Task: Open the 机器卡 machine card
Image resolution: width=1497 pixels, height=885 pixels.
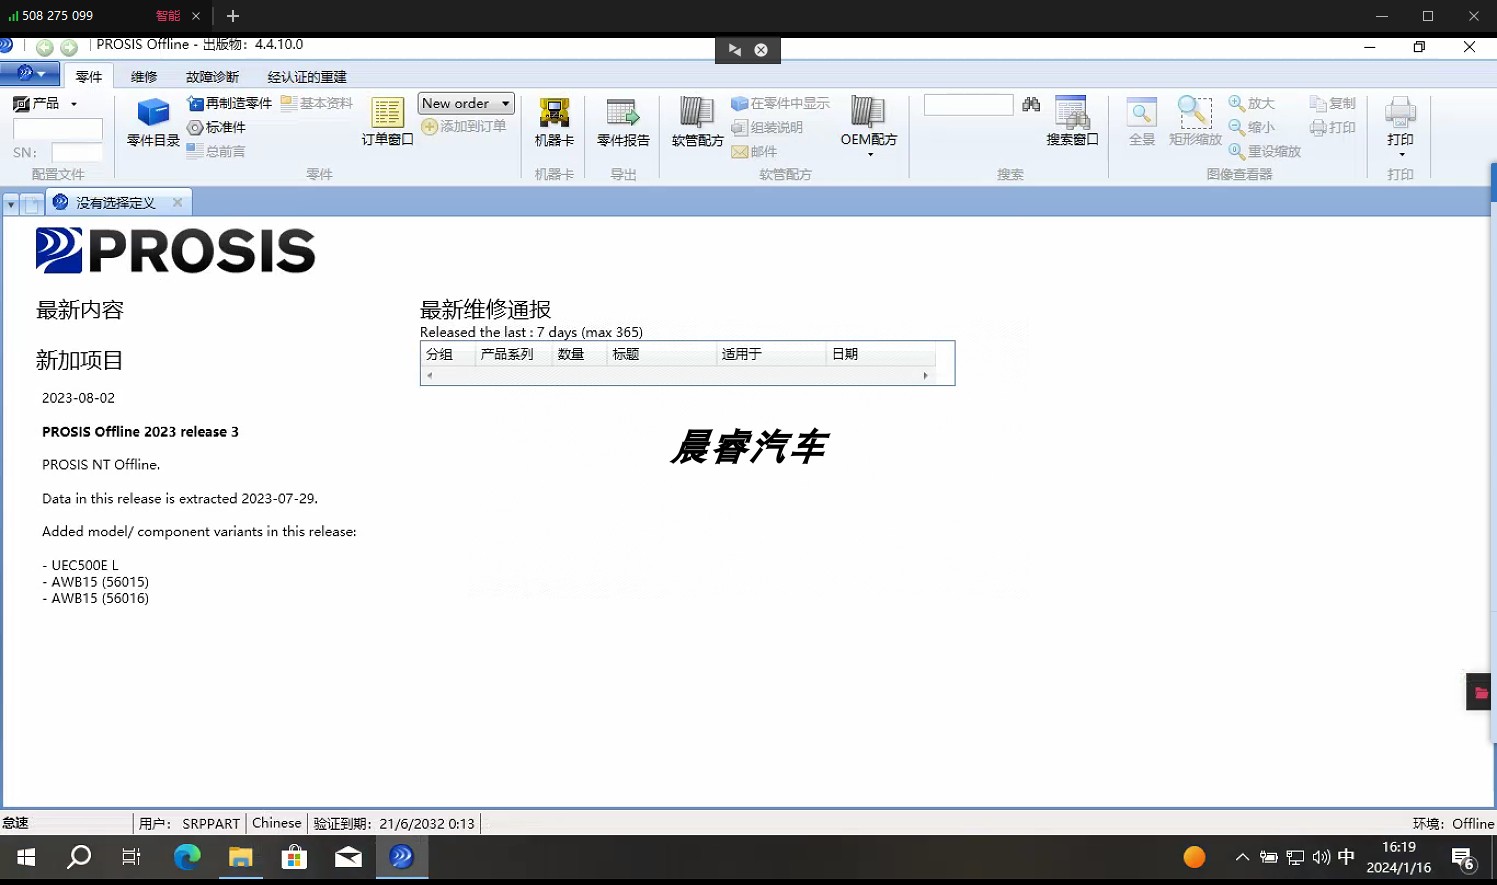Action: point(554,122)
